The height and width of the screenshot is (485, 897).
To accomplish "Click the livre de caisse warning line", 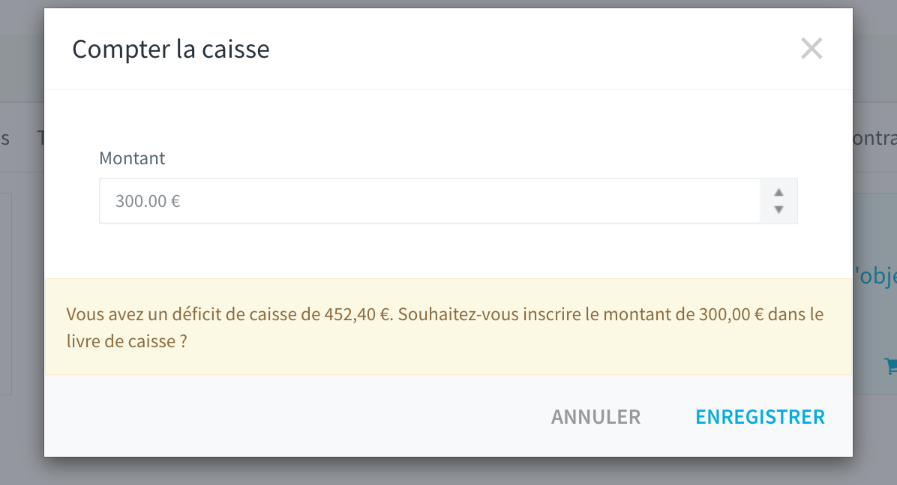I will (126, 341).
